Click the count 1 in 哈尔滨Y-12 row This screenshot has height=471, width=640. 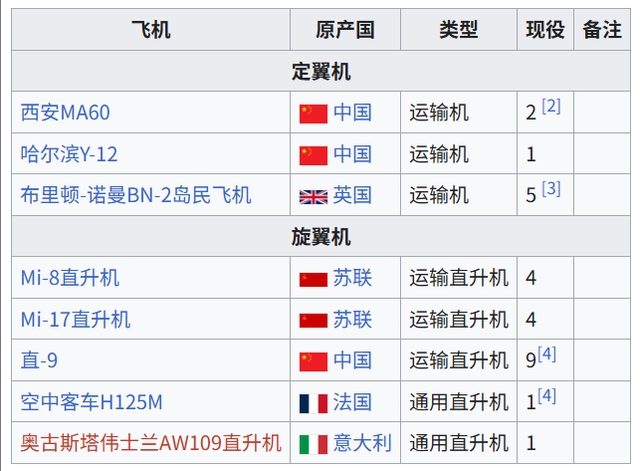531,155
